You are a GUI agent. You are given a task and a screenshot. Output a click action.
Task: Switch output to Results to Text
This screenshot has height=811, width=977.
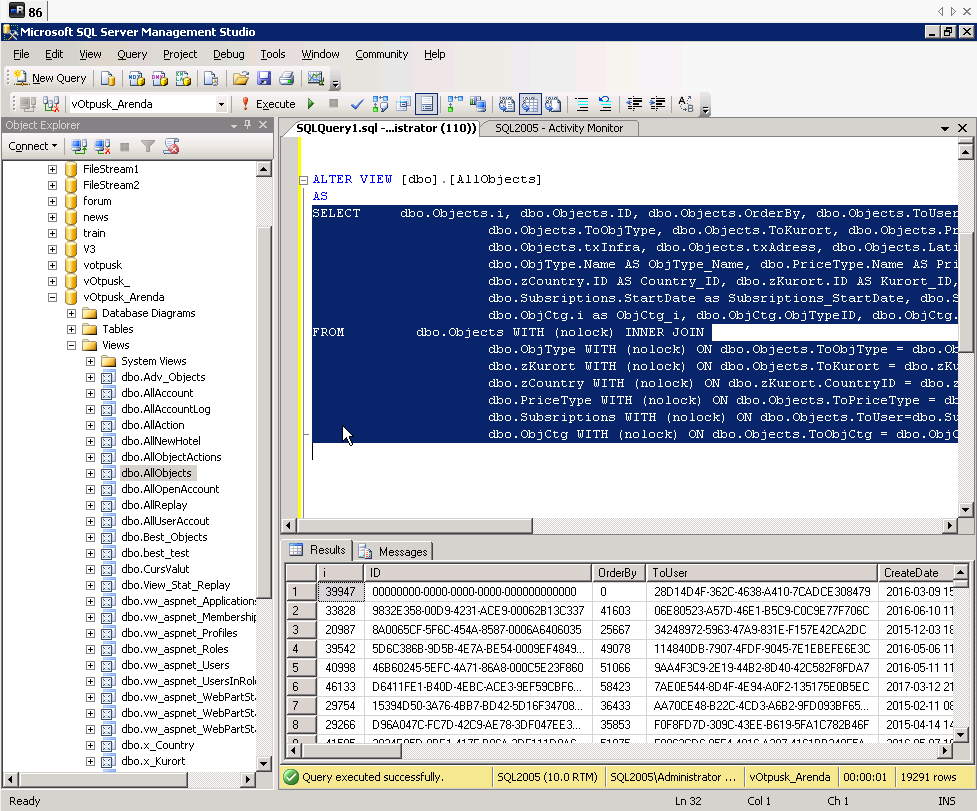pyautogui.click(x=507, y=103)
